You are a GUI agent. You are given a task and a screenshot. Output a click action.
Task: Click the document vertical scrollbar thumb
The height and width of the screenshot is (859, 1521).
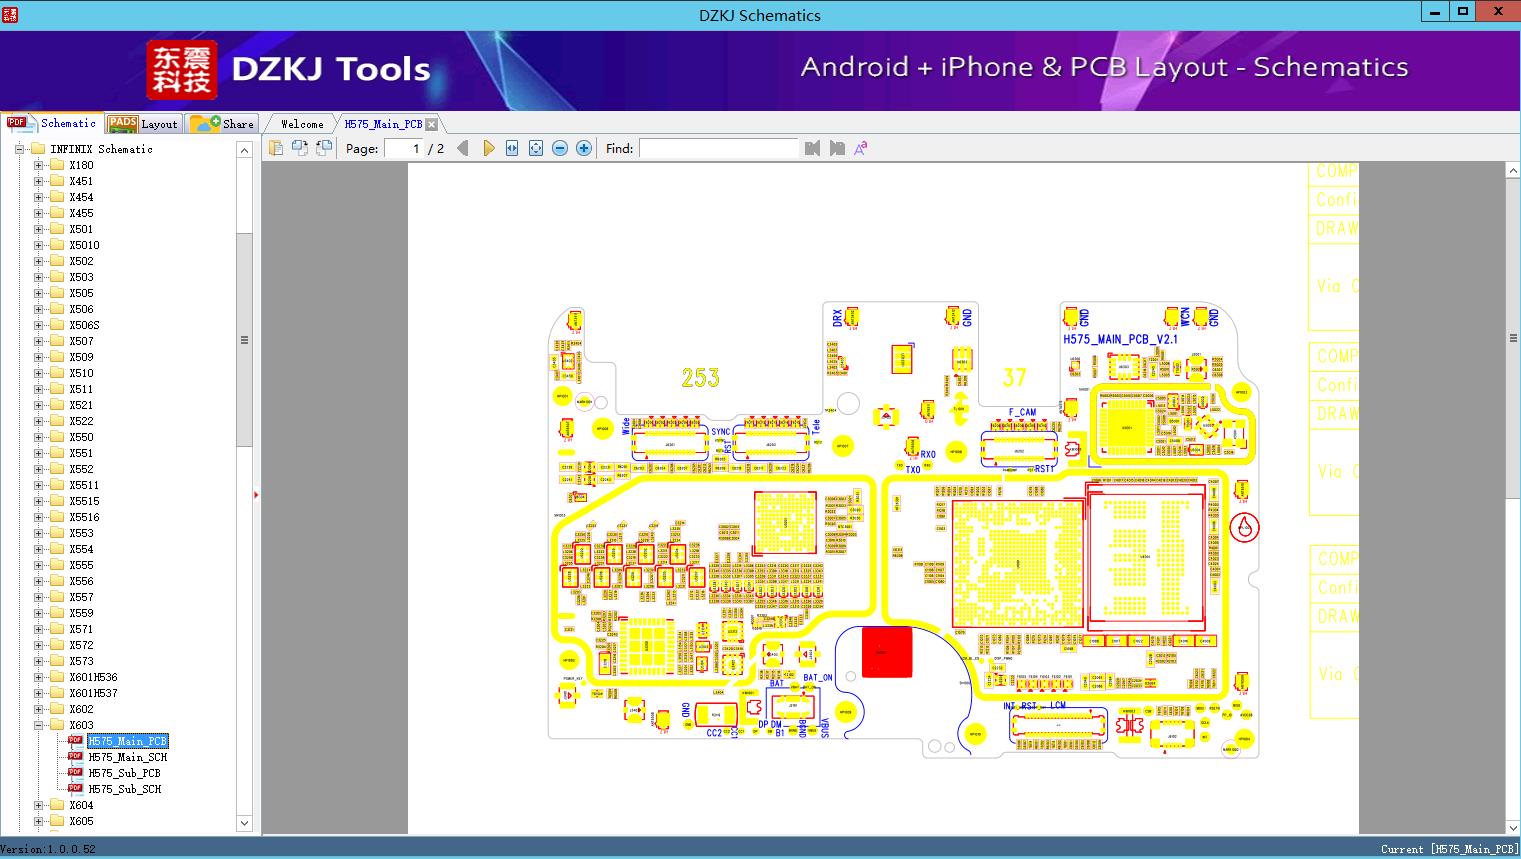pyautogui.click(x=1512, y=338)
